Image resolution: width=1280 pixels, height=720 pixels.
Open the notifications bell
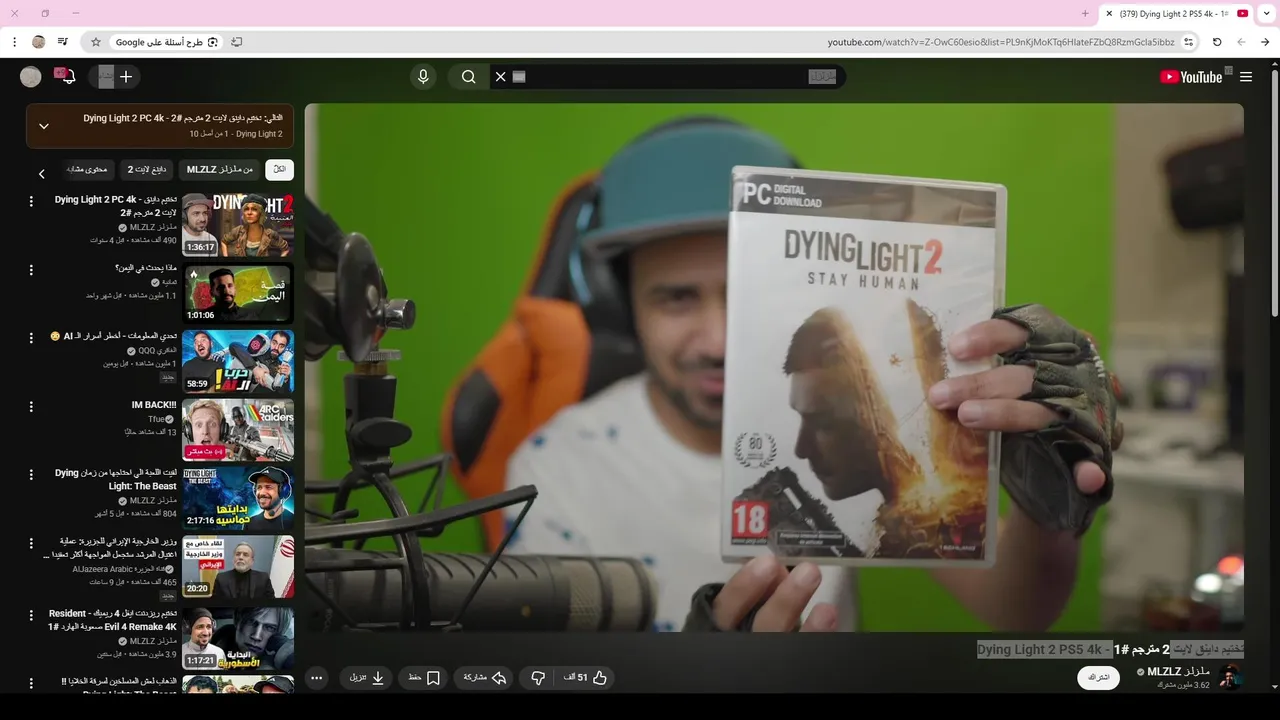(x=69, y=77)
